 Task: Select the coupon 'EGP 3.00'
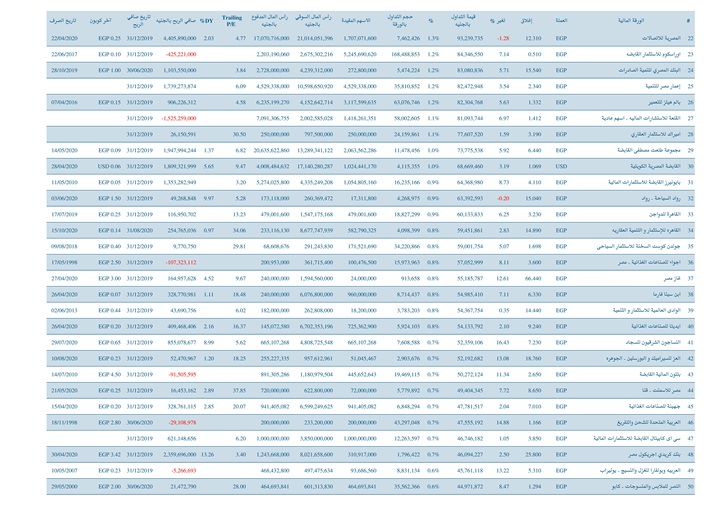click(x=109, y=279)
